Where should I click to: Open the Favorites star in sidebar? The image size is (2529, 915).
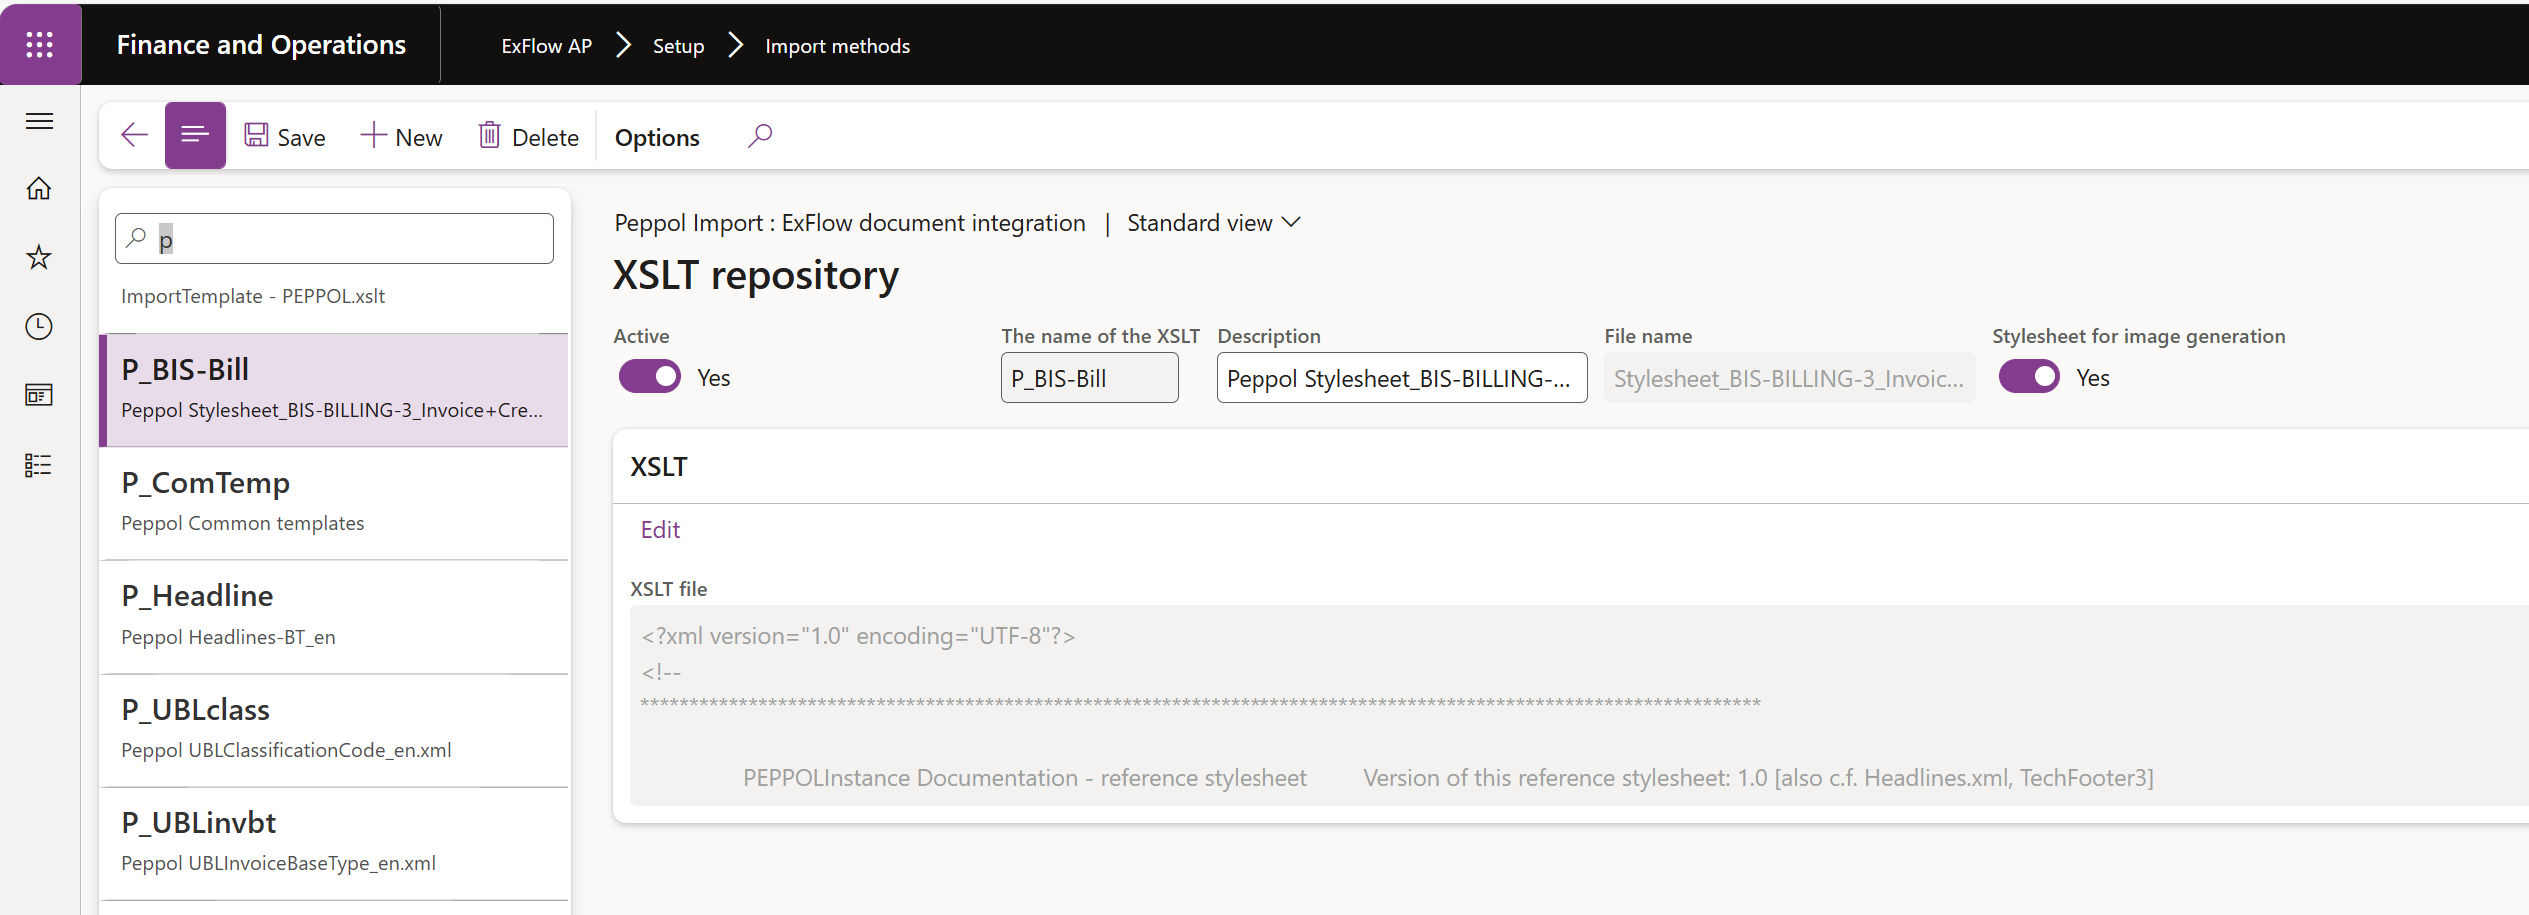point(39,257)
